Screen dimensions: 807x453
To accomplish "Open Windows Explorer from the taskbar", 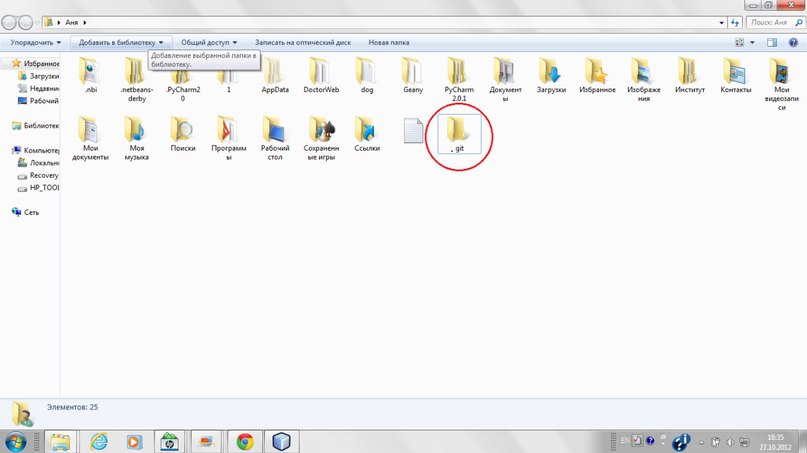I will (x=60, y=442).
